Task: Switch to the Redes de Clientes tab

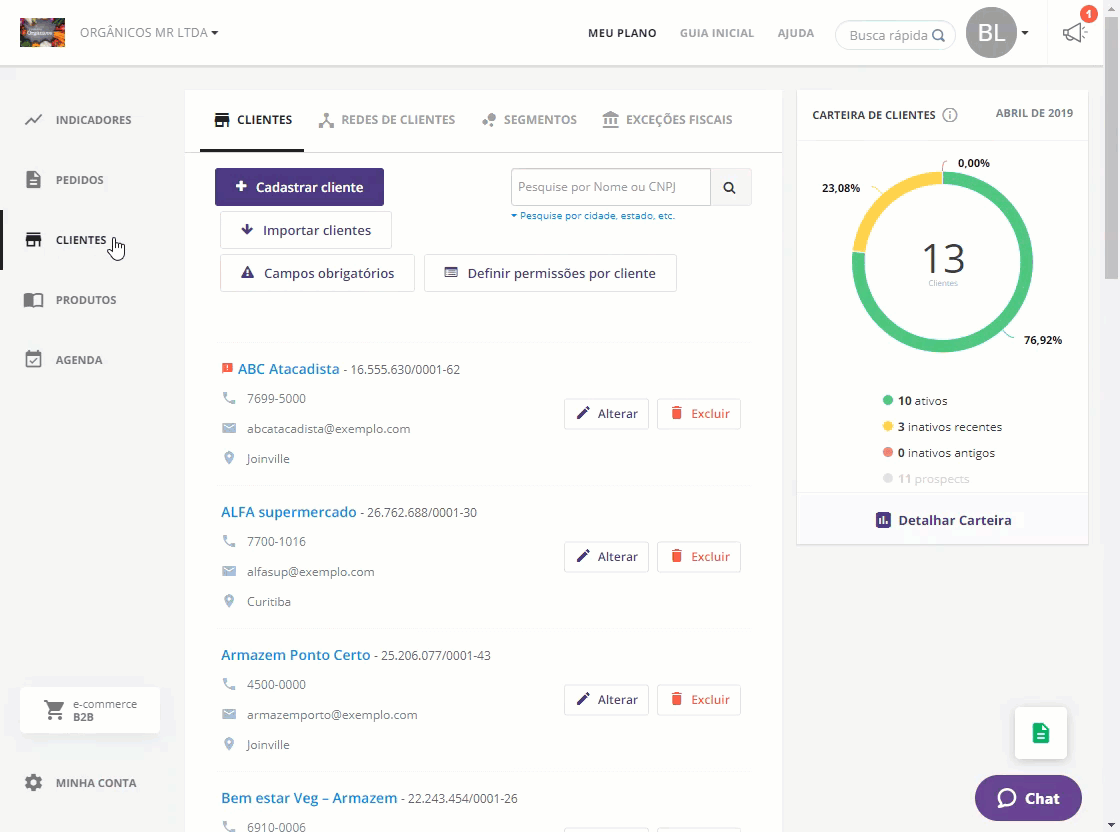Action: 386,120
